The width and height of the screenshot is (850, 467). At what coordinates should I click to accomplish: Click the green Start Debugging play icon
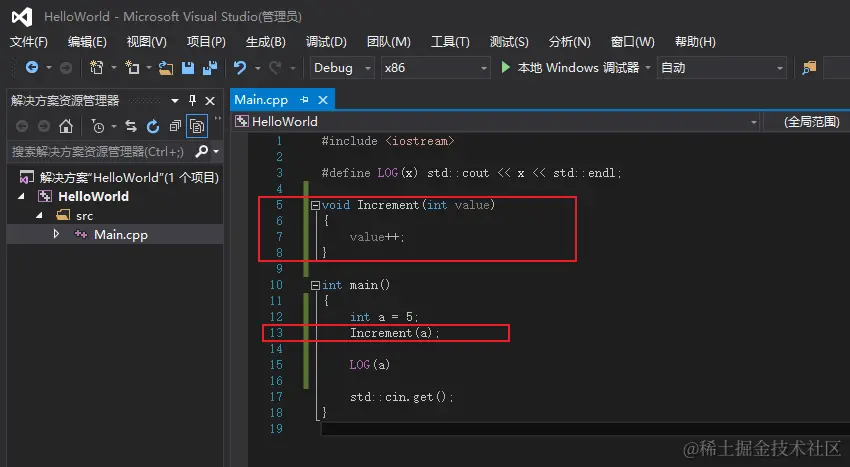pos(505,67)
